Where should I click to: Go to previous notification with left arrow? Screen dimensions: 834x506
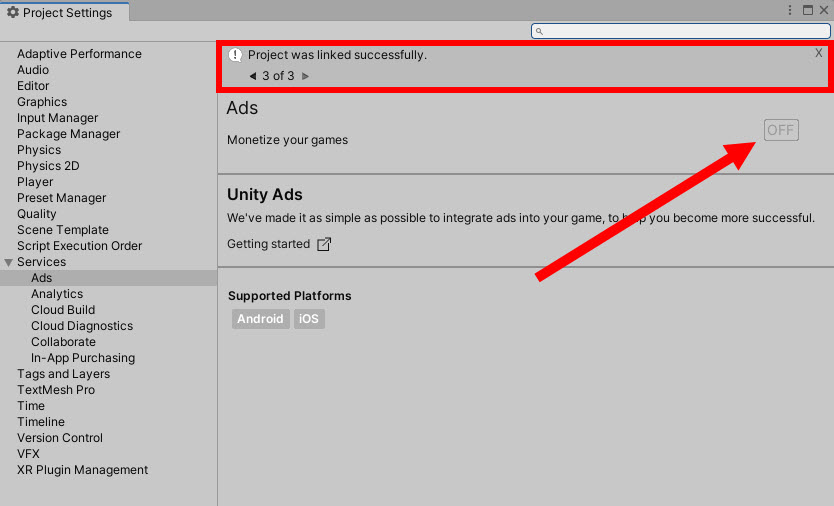pyautogui.click(x=253, y=76)
